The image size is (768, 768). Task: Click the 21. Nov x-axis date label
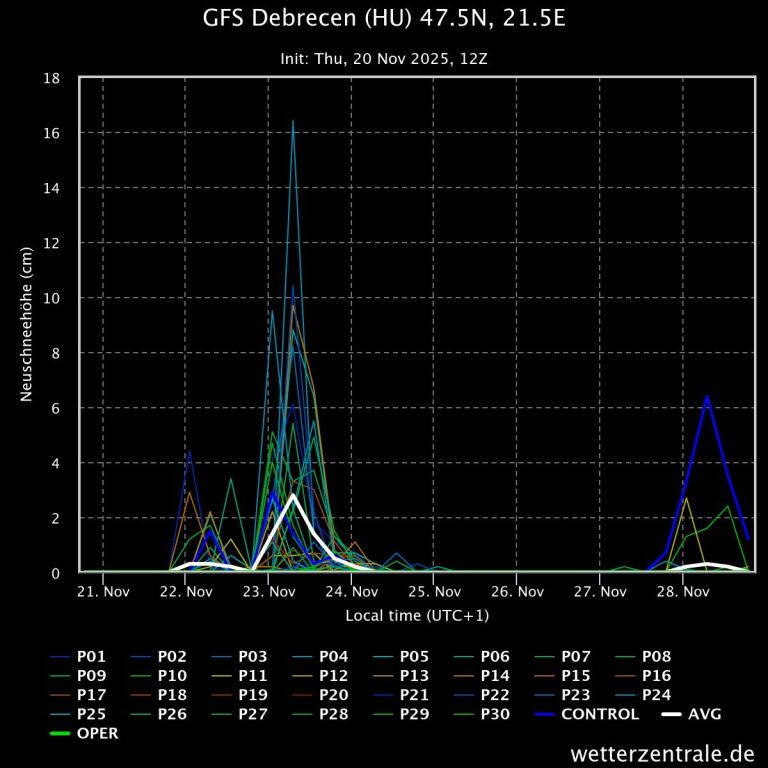click(x=103, y=592)
